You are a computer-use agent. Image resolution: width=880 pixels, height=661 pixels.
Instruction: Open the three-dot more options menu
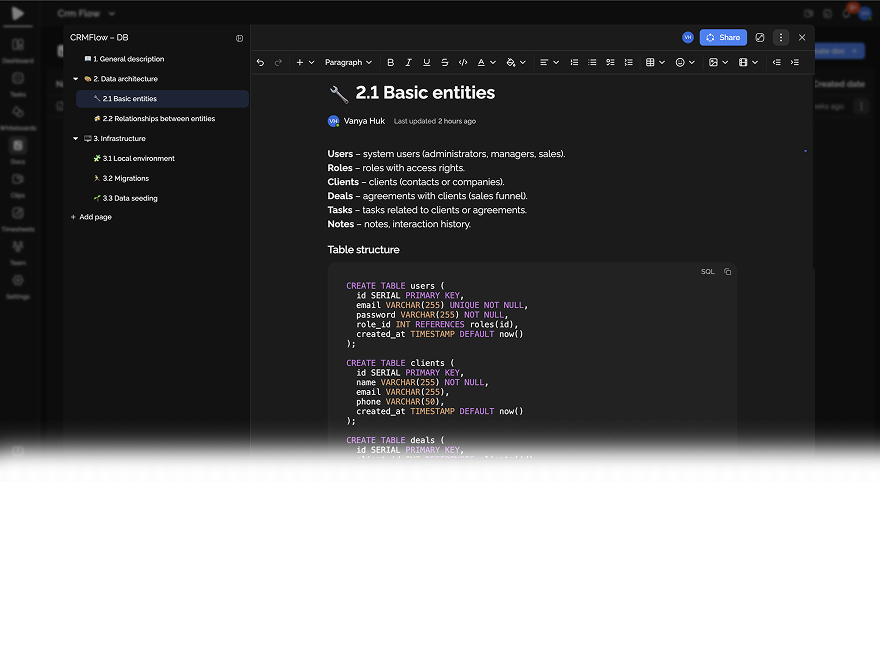pyautogui.click(x=781, y=37)
